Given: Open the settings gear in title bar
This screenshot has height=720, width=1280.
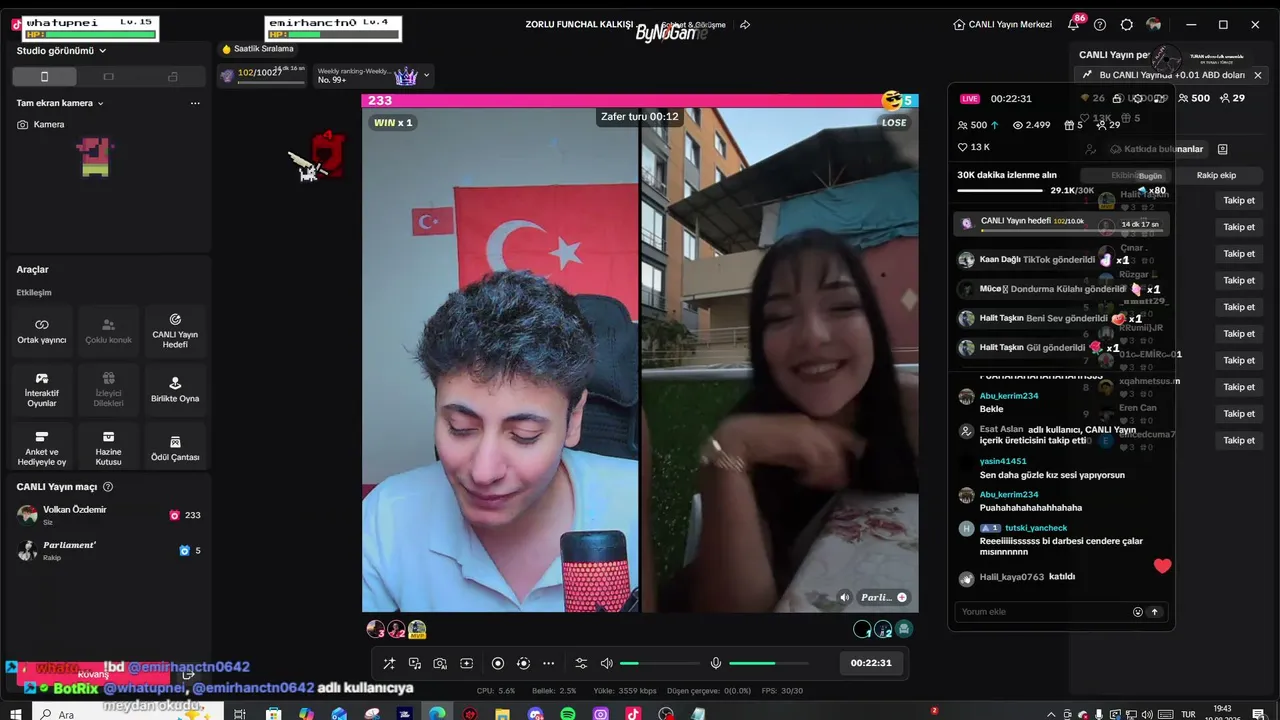Looking at the screenshot, I should [x=1127, y=25].
